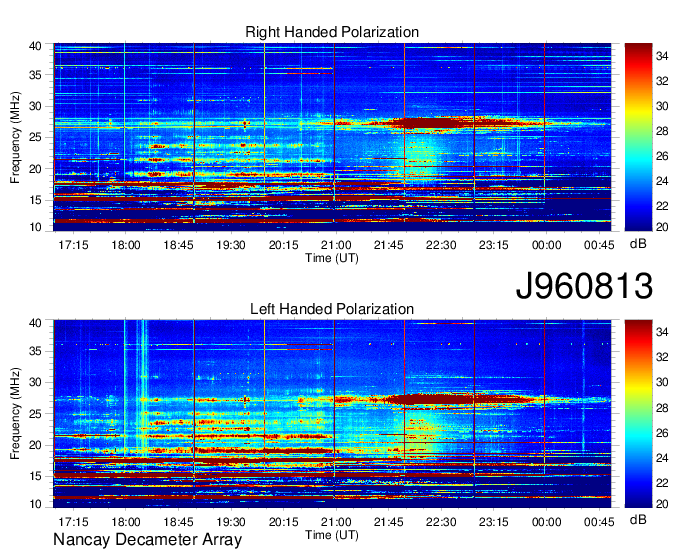Click the 18:00 tick under Right Handed plot
This screenshot has height=552, width=680.
126,245
